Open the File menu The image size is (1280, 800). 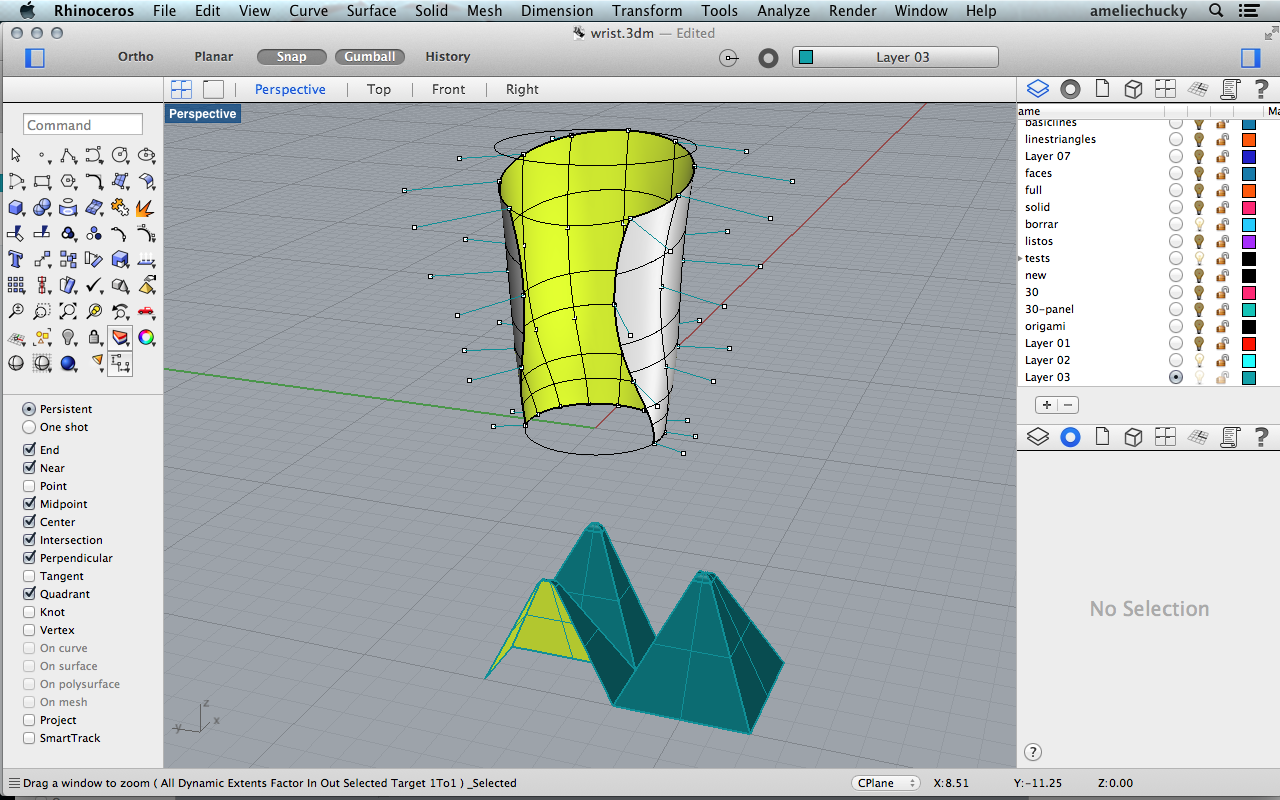[164, 11]
